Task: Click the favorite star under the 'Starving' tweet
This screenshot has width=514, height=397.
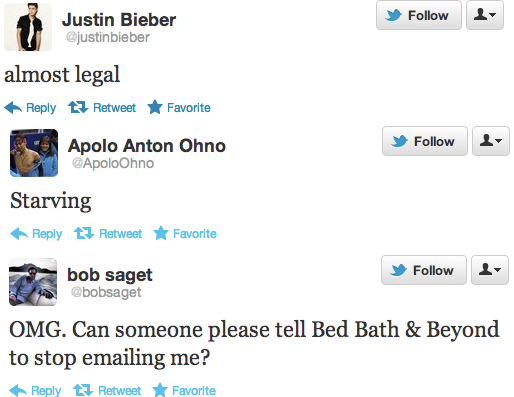Action: tap(161, 233)
